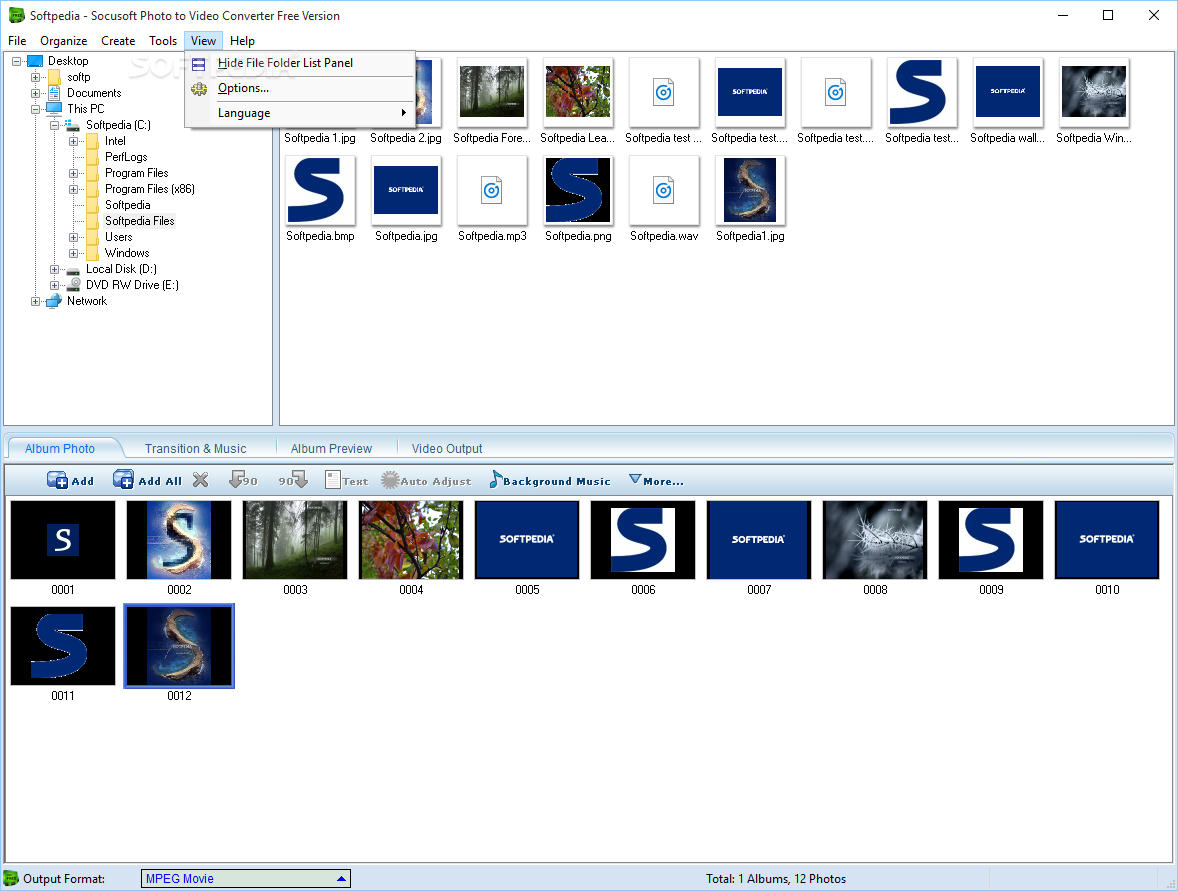Screen dimensions: 1178x891
Task: Collapse the This PC tree node
Action: [35, 109]
